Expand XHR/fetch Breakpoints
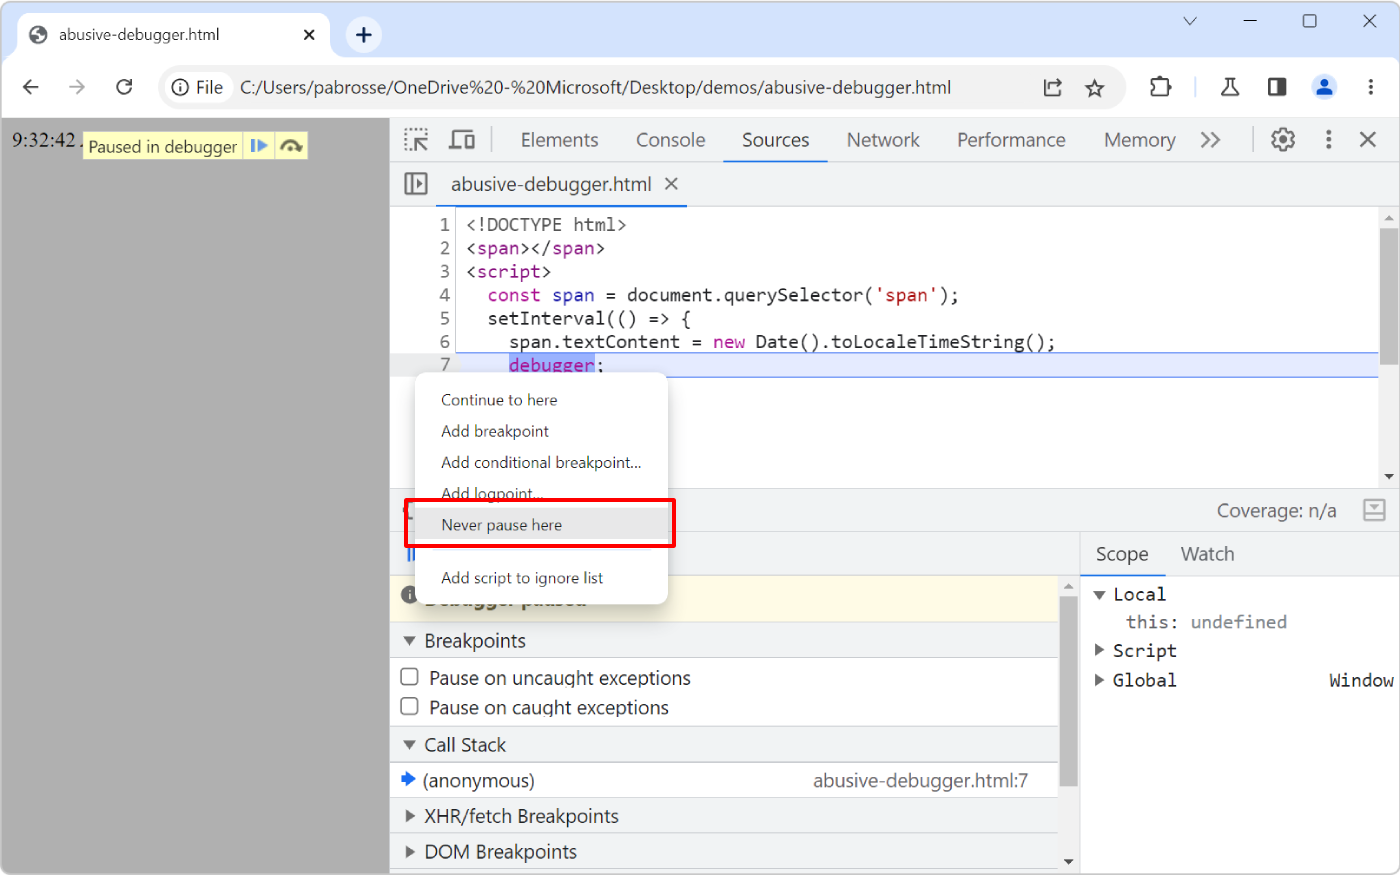Screen dimensions: 1400x875 click(409, 816)
